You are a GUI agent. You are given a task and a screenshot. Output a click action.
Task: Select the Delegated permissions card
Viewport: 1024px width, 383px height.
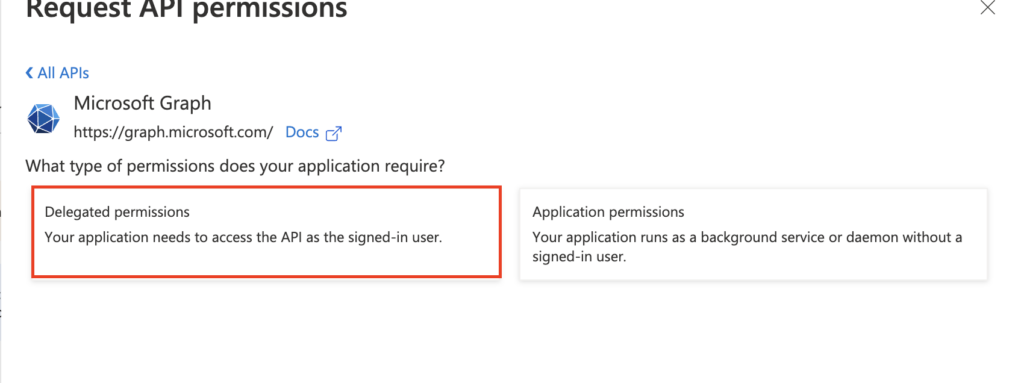266,232
